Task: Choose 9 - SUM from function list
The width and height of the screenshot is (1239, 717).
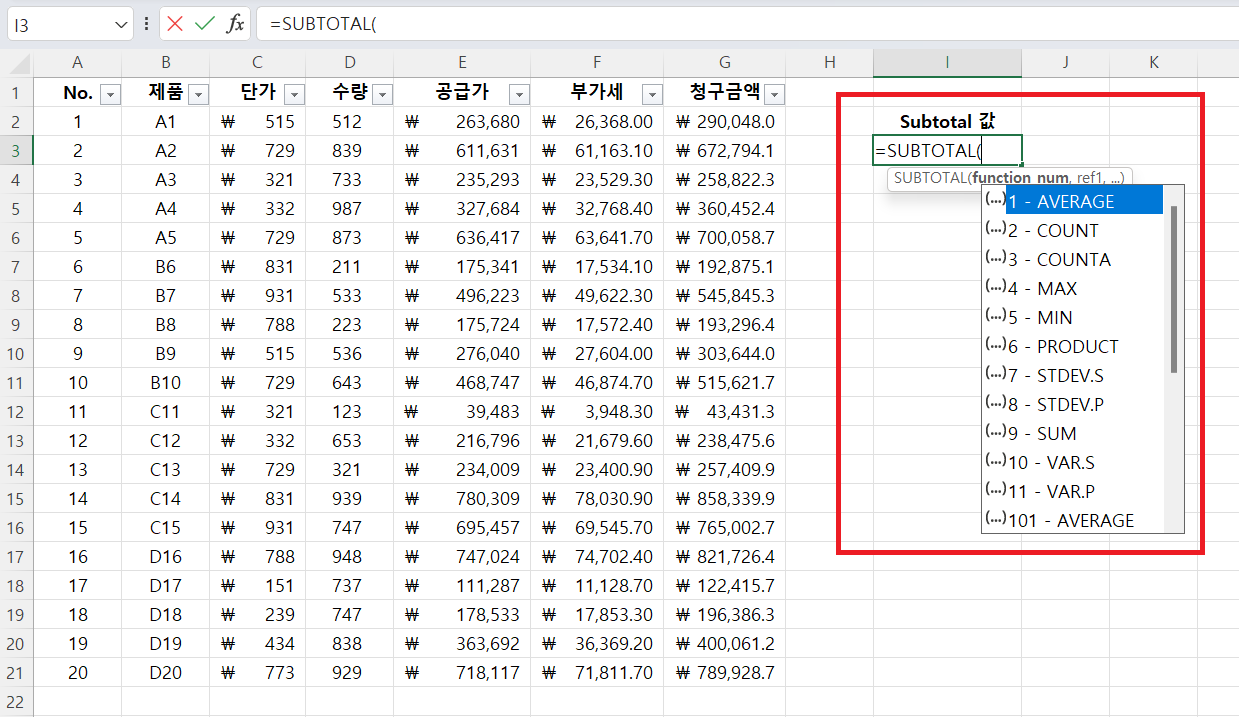Action: [x=1074, y=433]
